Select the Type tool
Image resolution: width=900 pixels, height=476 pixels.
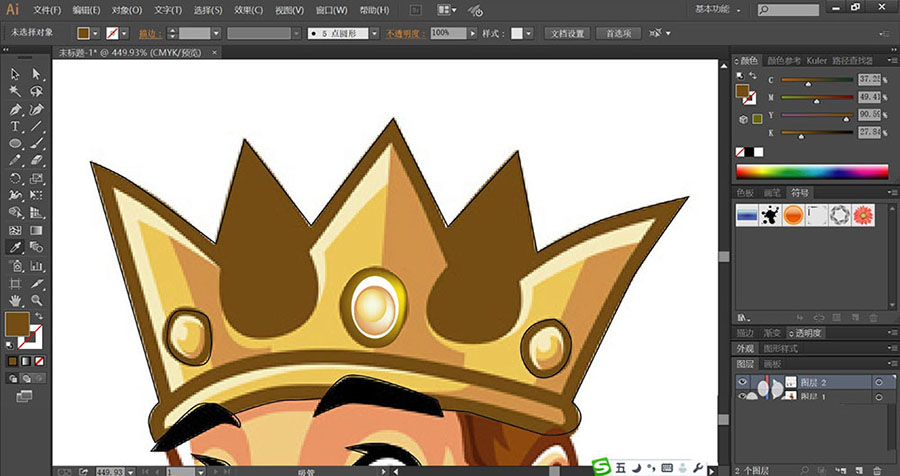pos(15,126)
